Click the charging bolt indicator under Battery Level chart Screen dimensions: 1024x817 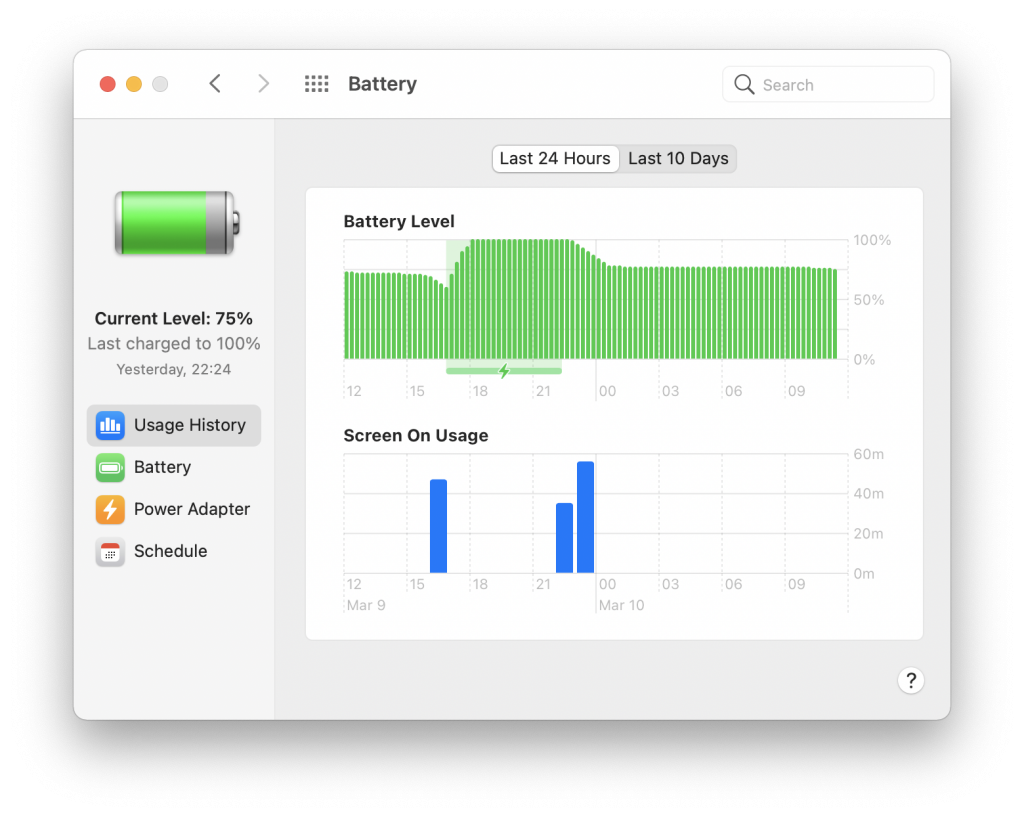(502, 370)
